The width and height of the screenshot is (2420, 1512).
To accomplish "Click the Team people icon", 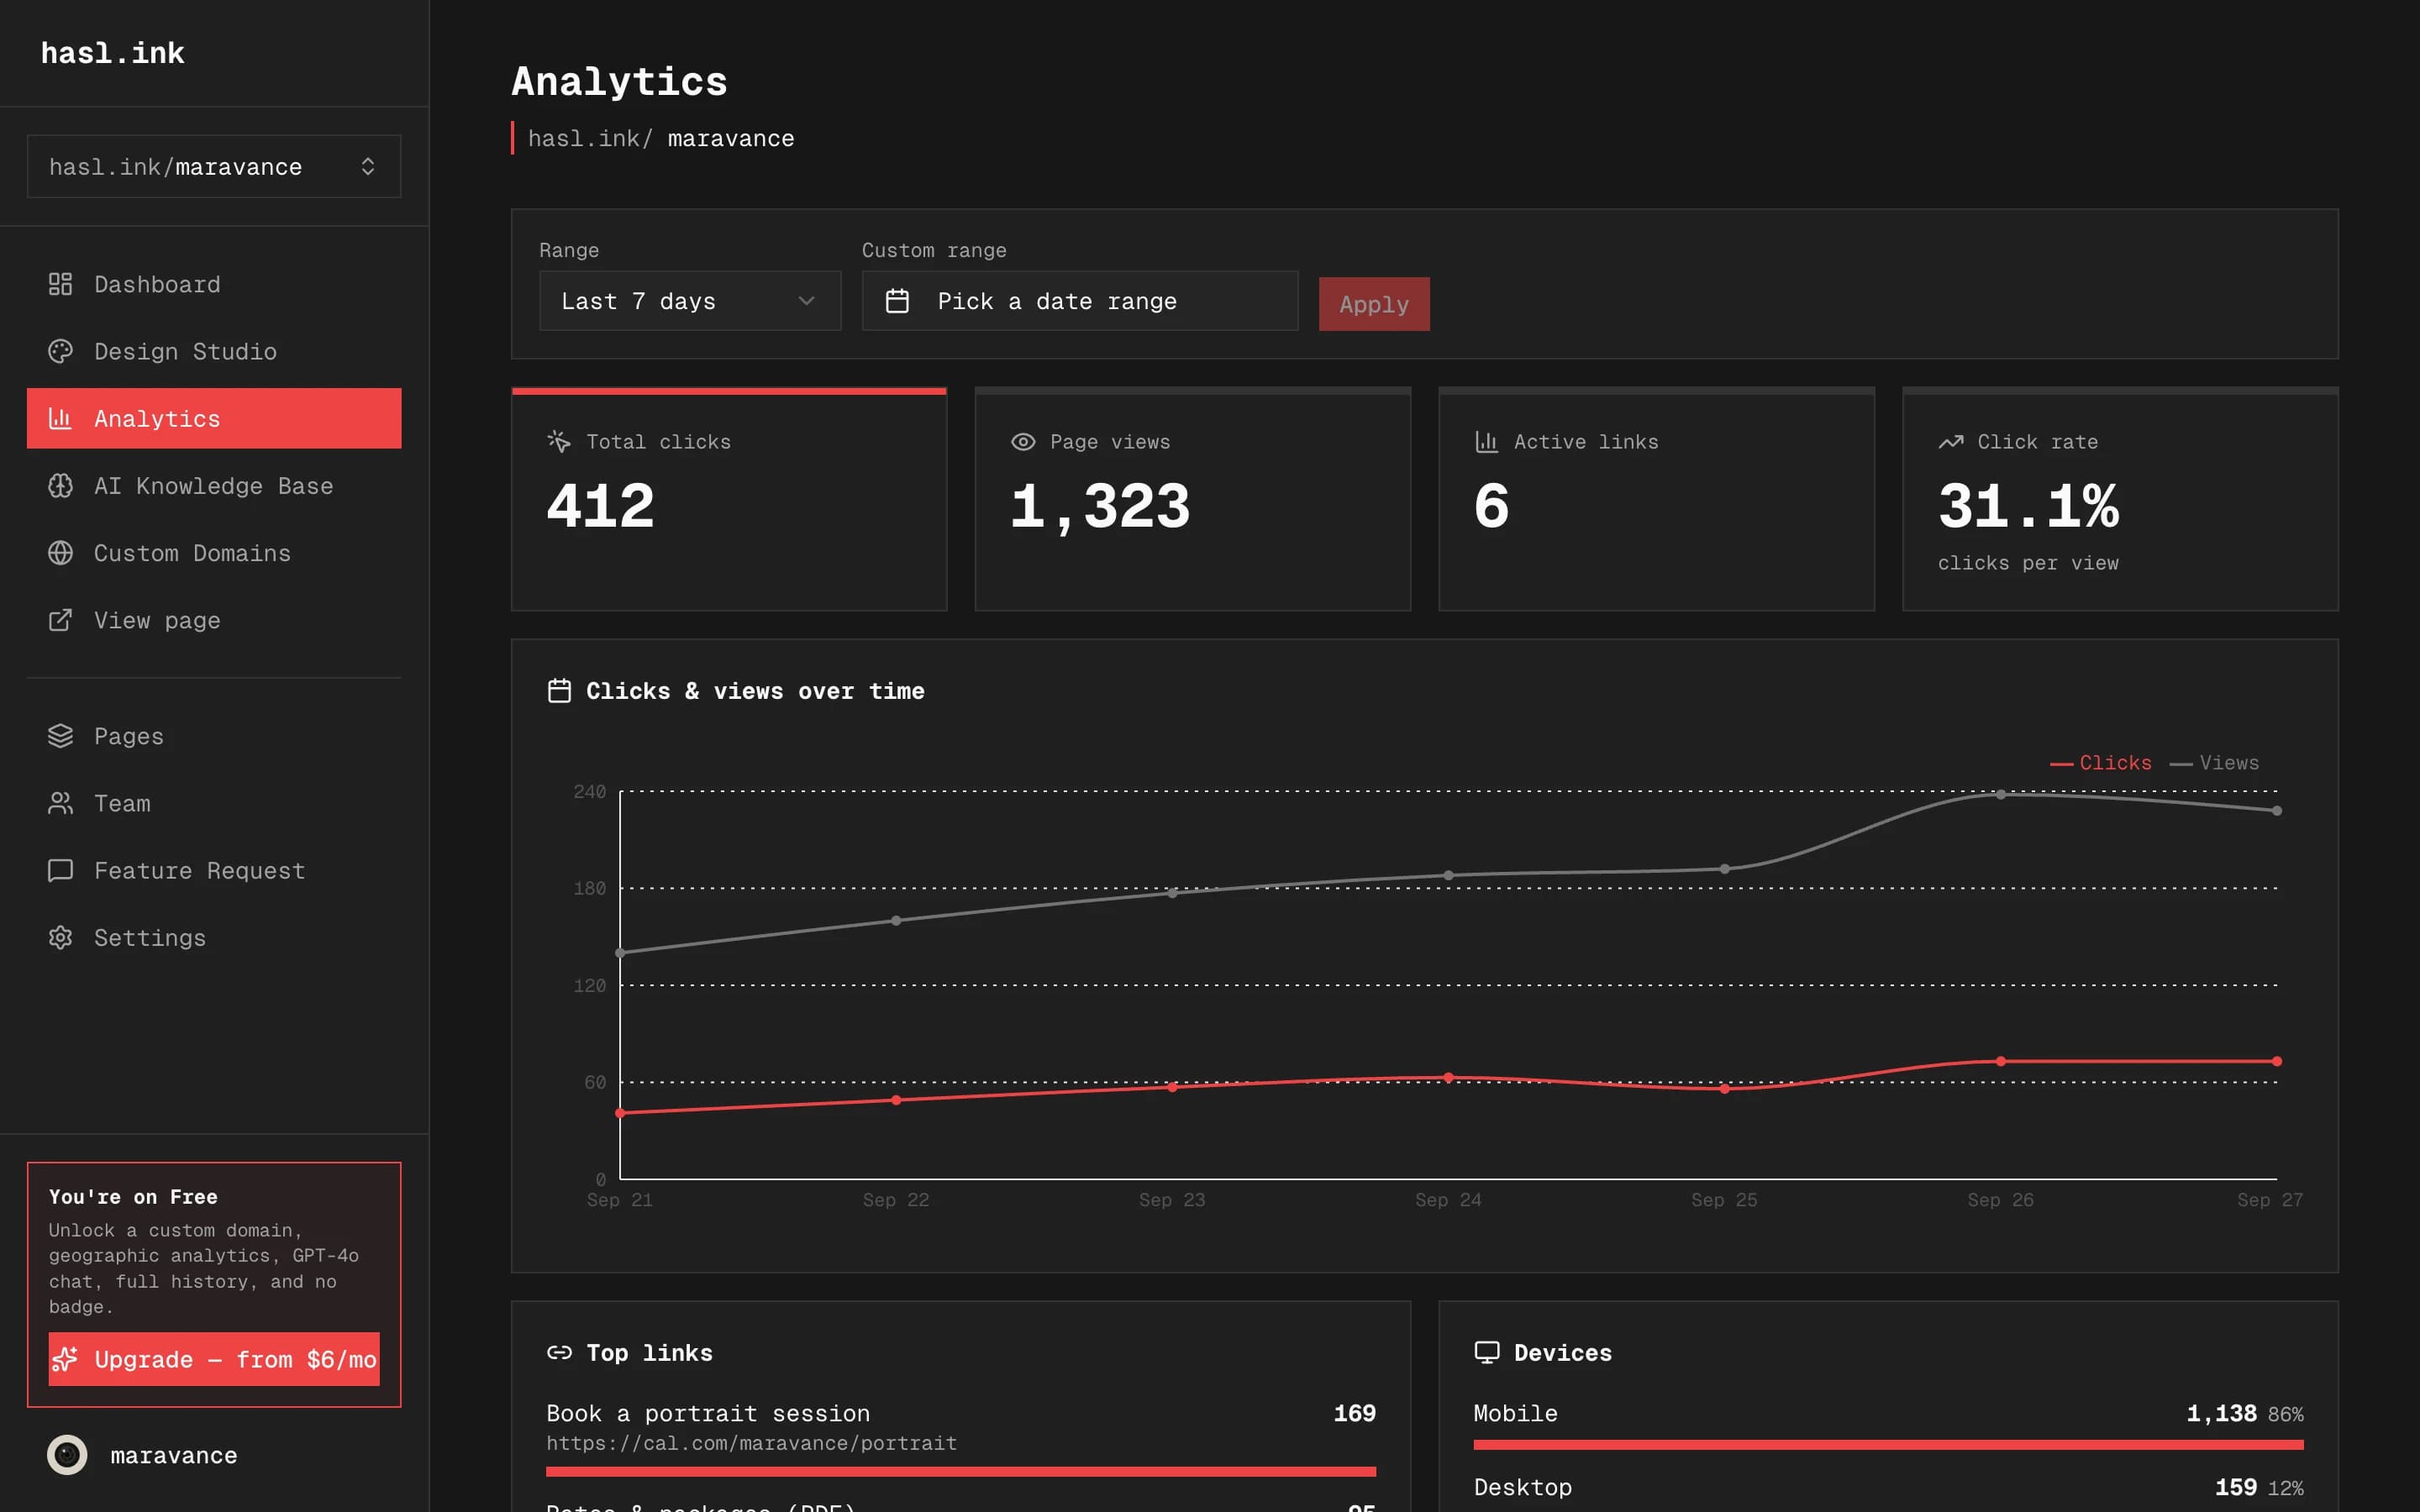I will pyautogui.click(x=60, y=803).
